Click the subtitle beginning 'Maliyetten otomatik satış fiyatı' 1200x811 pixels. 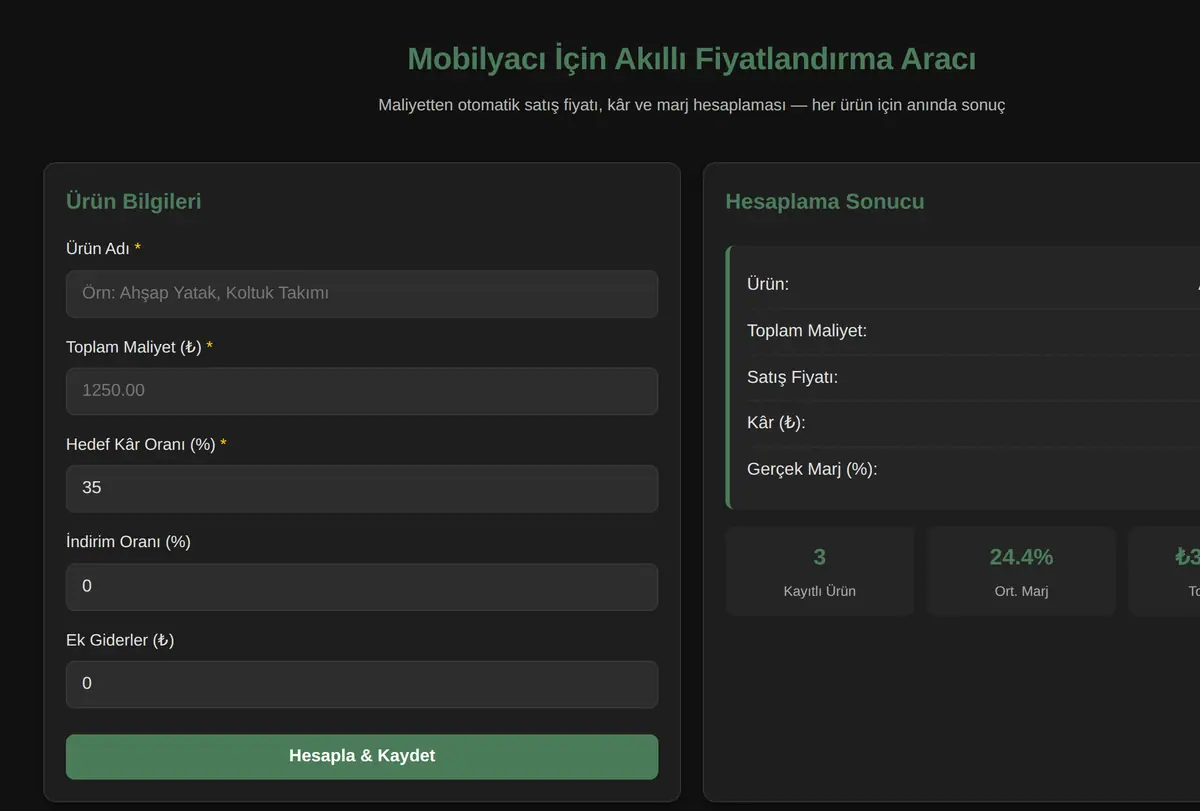coord(692,105)
